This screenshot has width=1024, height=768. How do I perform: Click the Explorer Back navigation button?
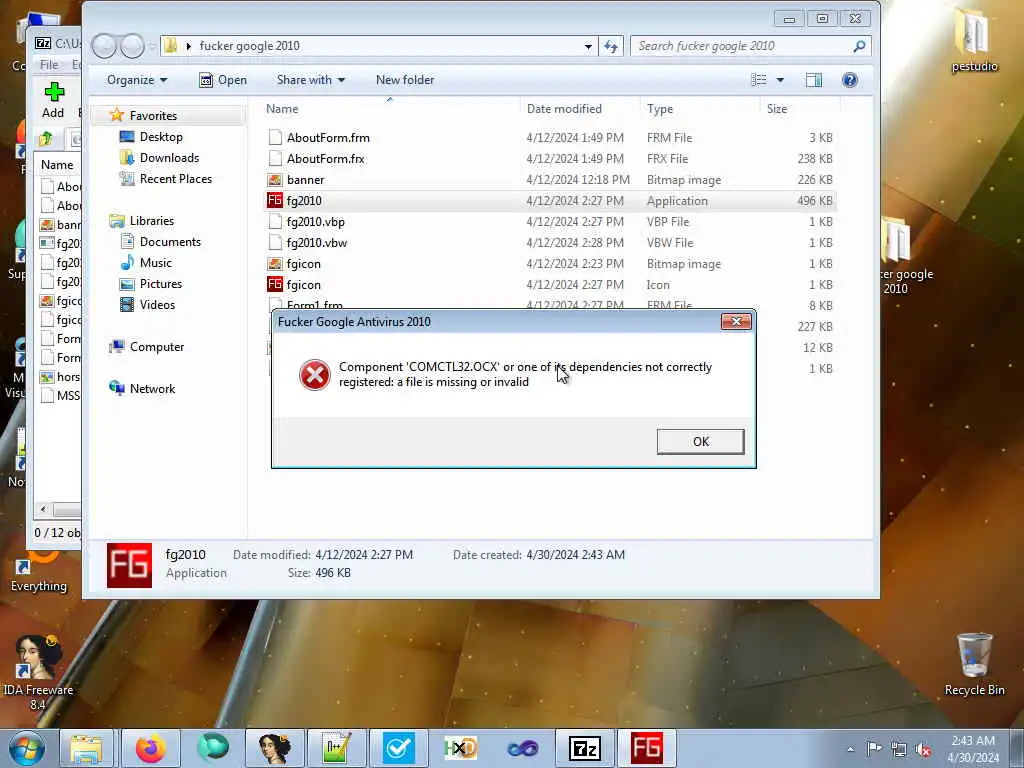(x=104, y=46)
